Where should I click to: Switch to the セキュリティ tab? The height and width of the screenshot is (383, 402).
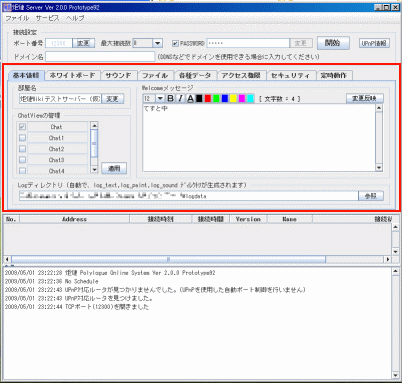pos(290,75)
